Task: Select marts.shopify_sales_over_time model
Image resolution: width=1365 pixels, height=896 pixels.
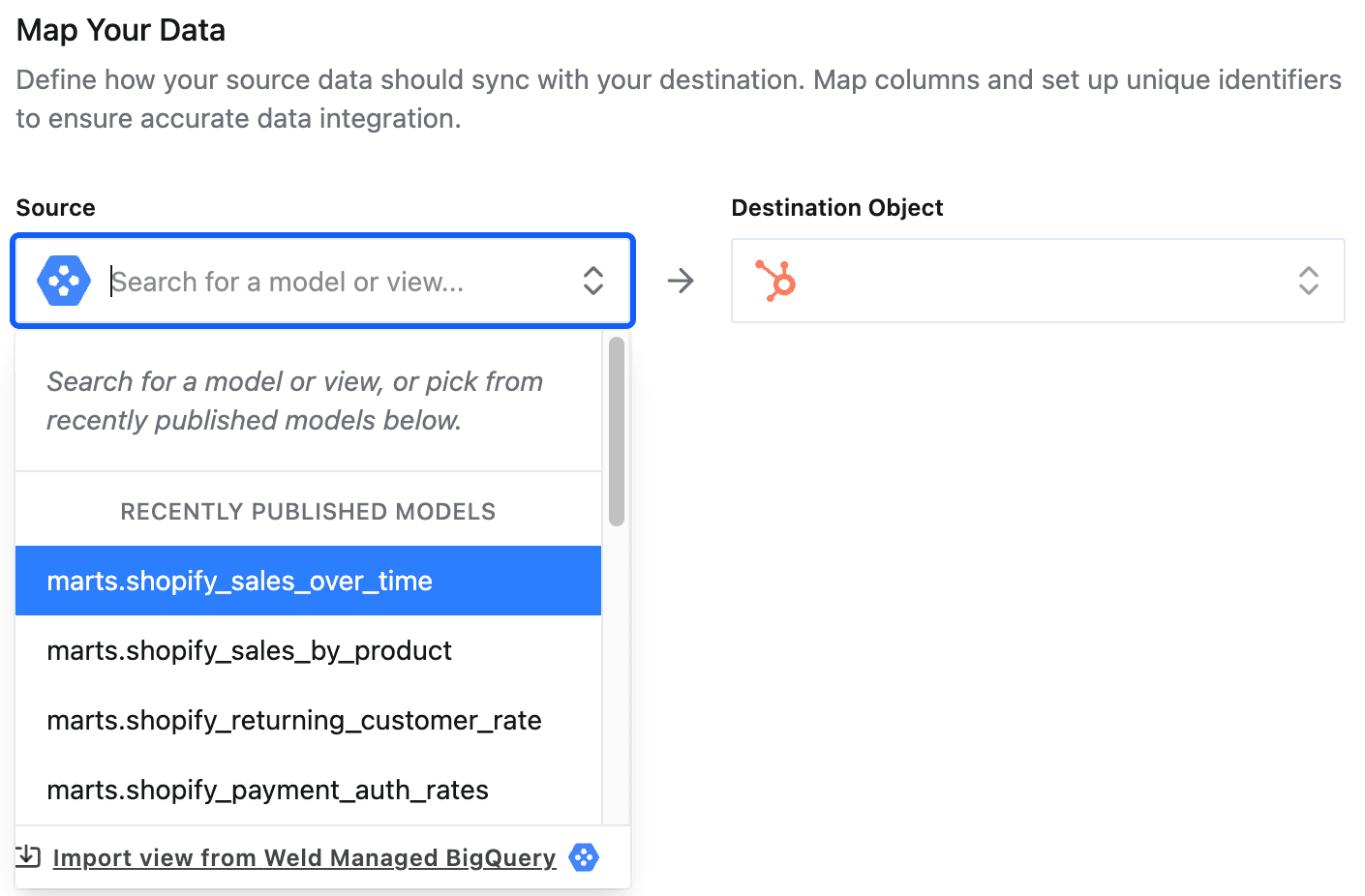Action: tap(308, 581)
